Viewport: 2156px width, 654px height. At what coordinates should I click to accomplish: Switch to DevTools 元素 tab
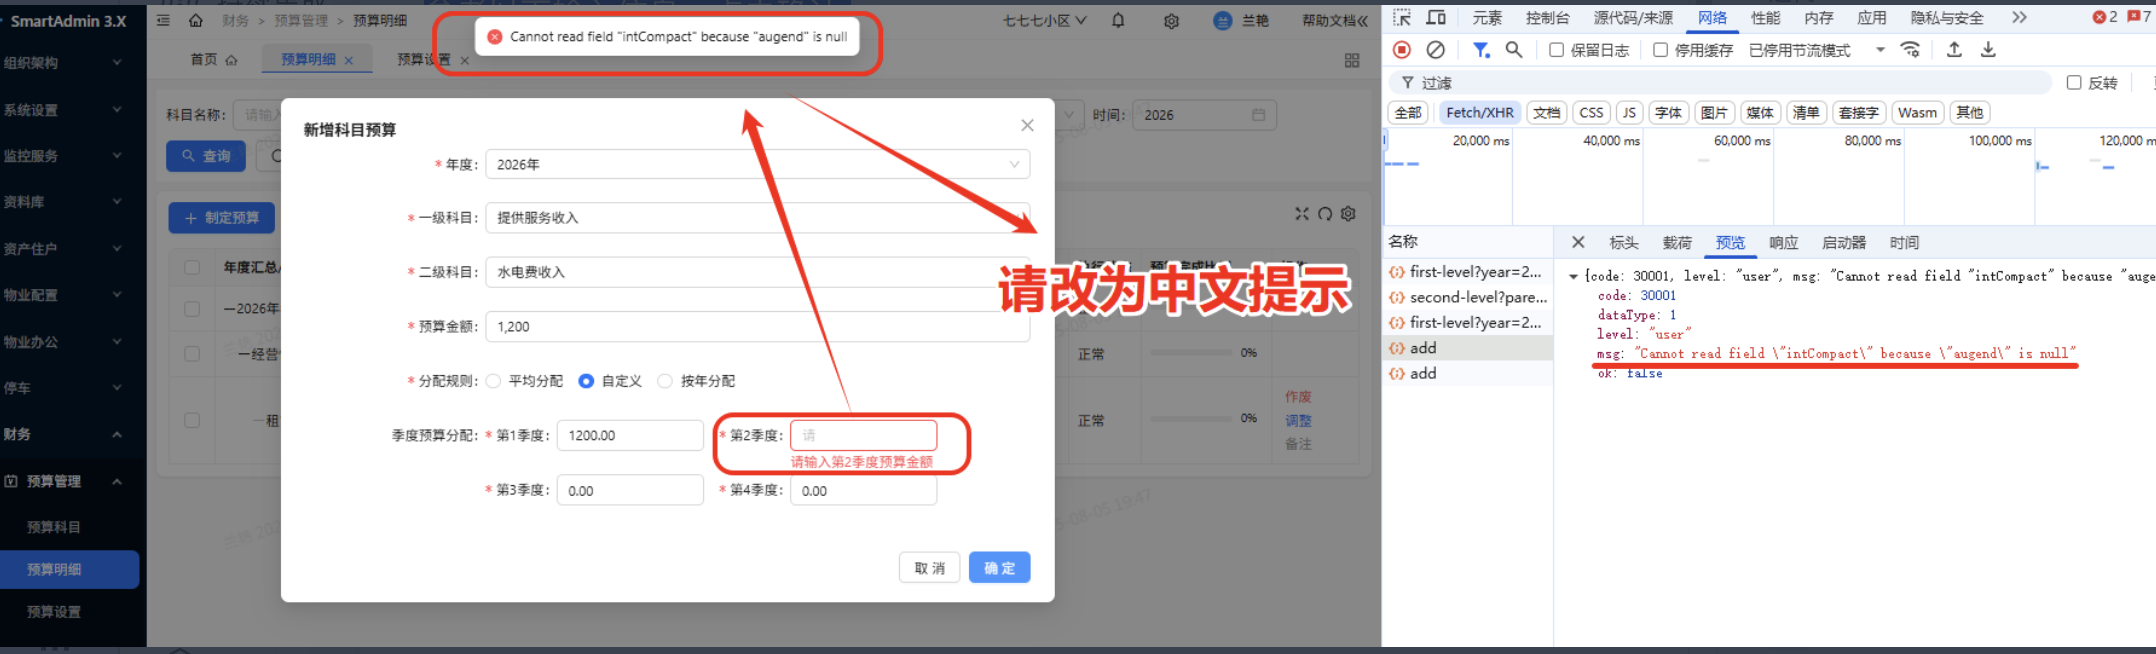click(x=1487, y=18)
